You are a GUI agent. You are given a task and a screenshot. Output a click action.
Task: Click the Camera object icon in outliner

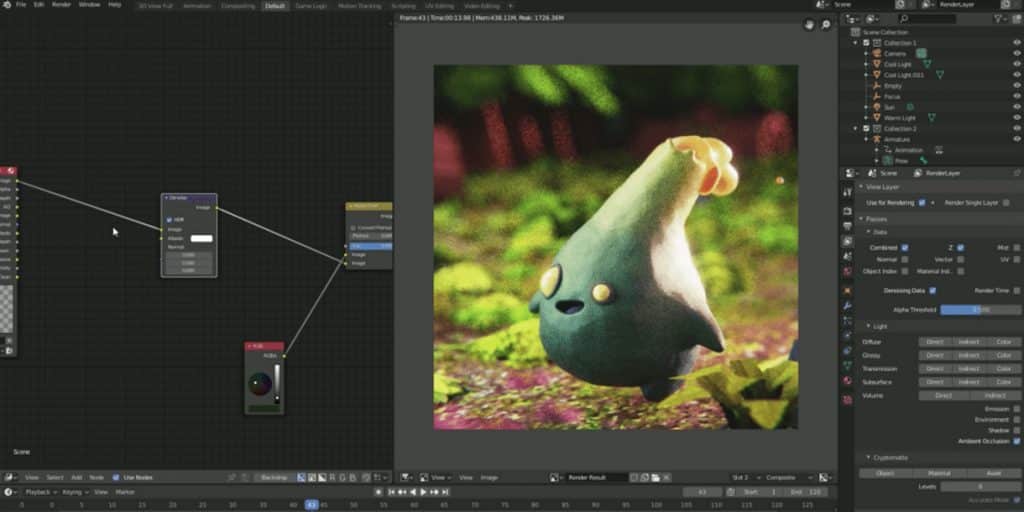click(877, 53)
